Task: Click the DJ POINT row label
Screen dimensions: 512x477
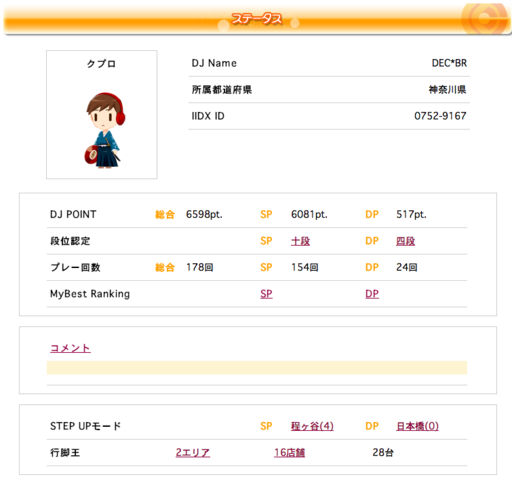Action: (73, 214)
